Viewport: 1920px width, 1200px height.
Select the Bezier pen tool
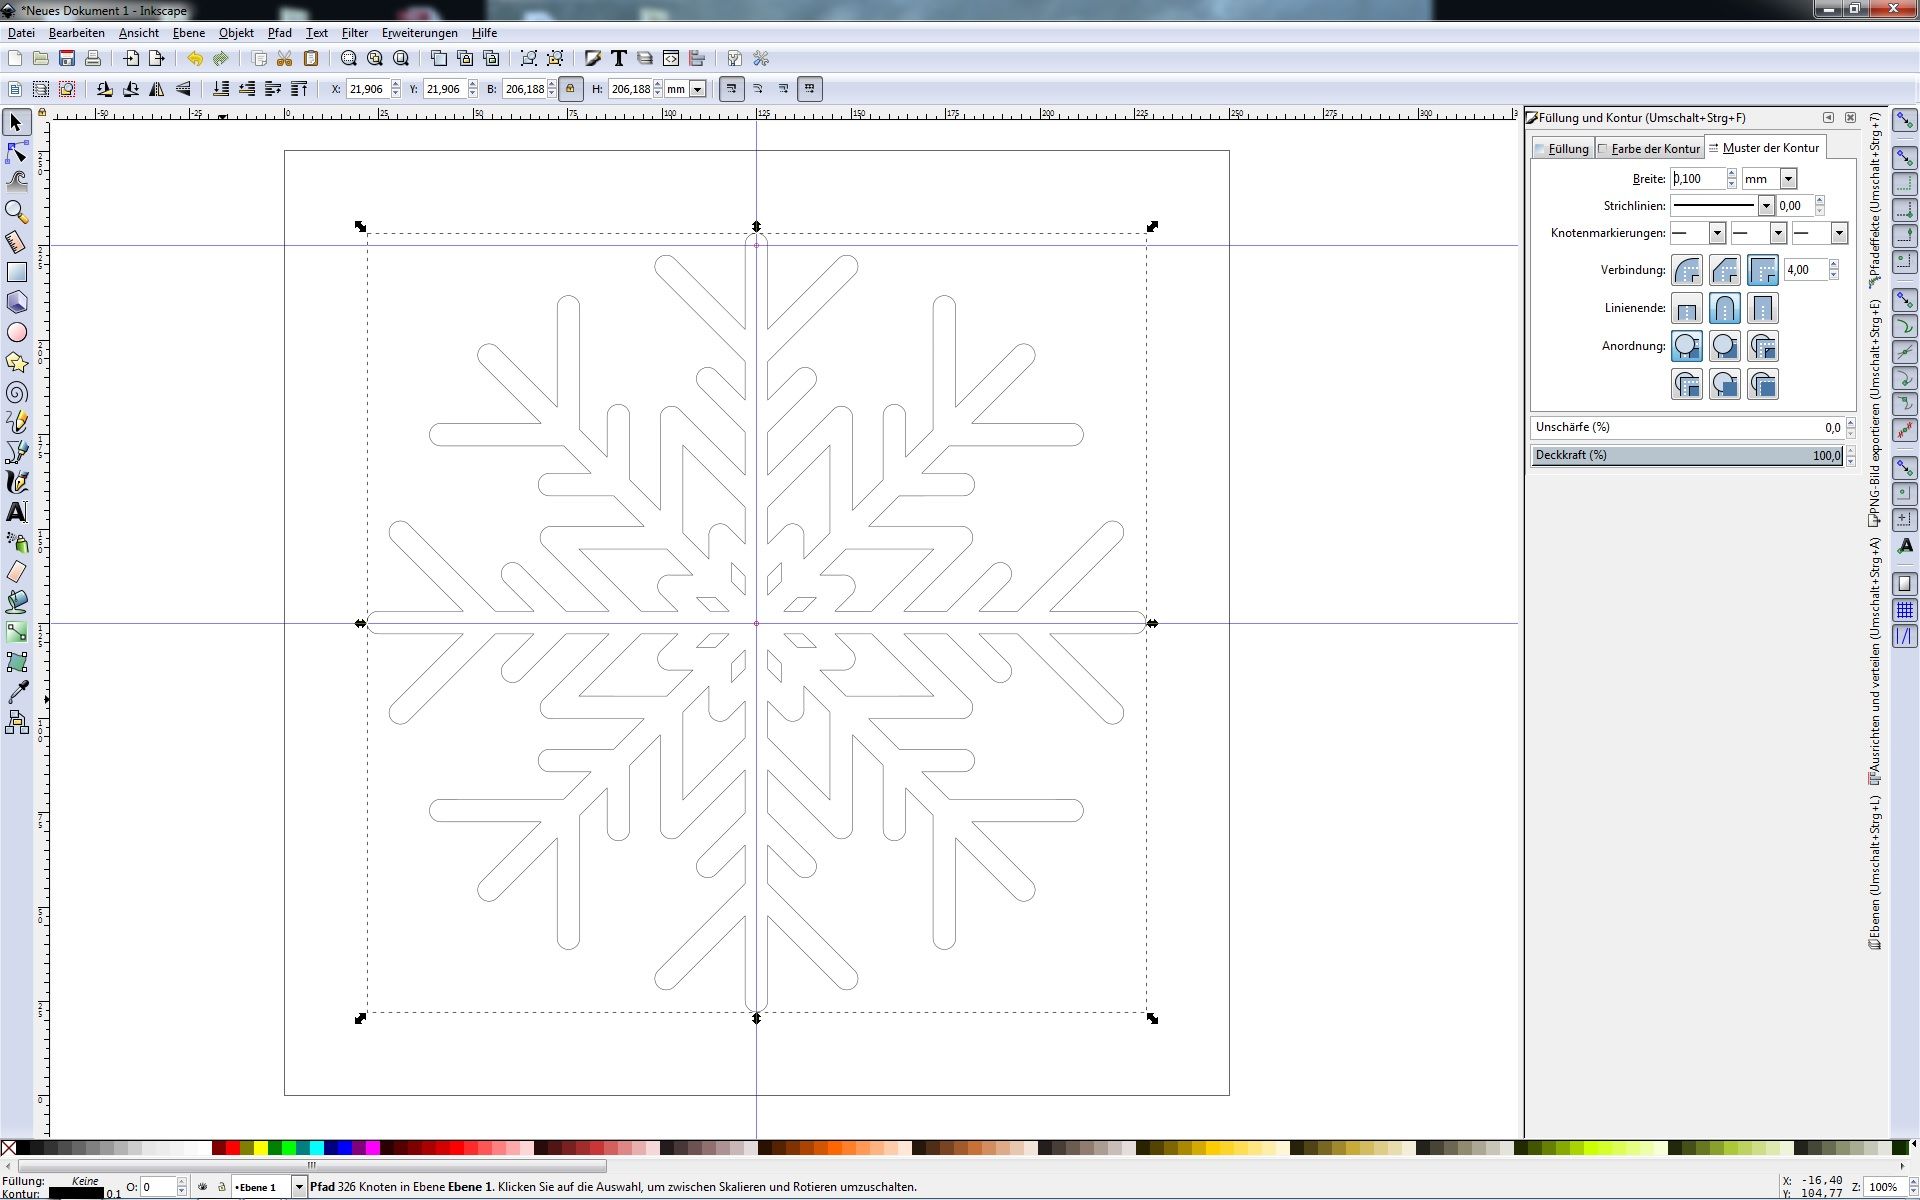click(x=17, y=451)
